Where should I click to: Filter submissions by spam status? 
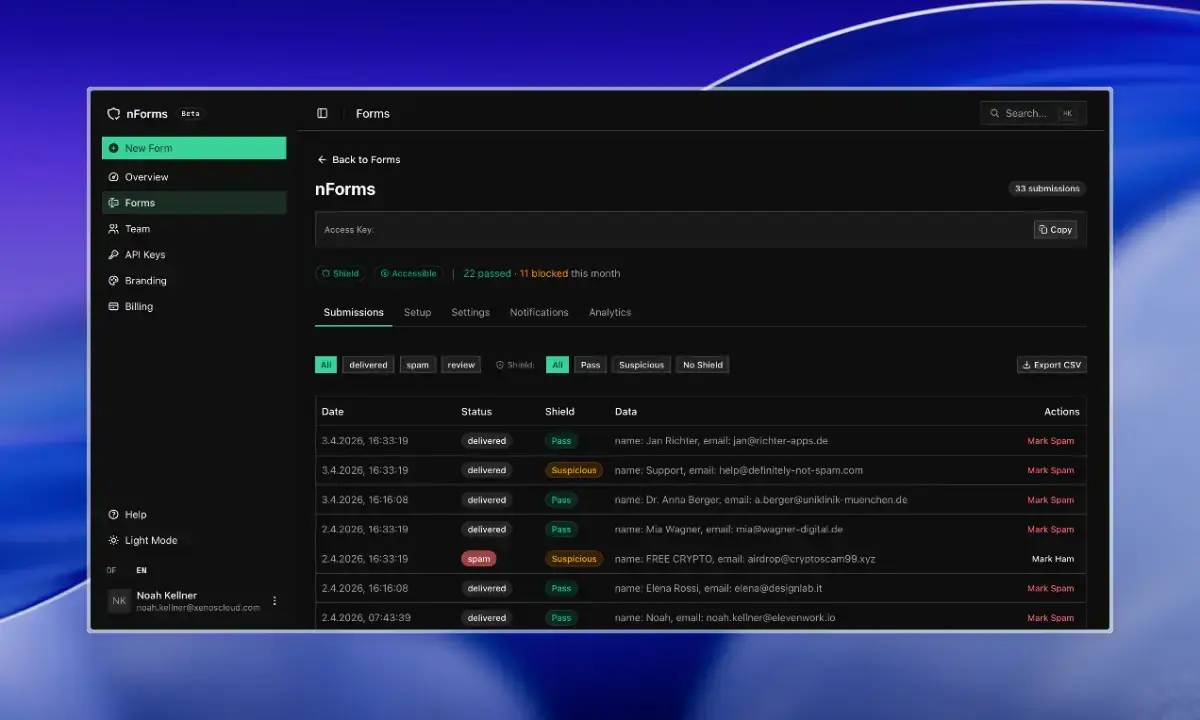(x=418, y=365)
